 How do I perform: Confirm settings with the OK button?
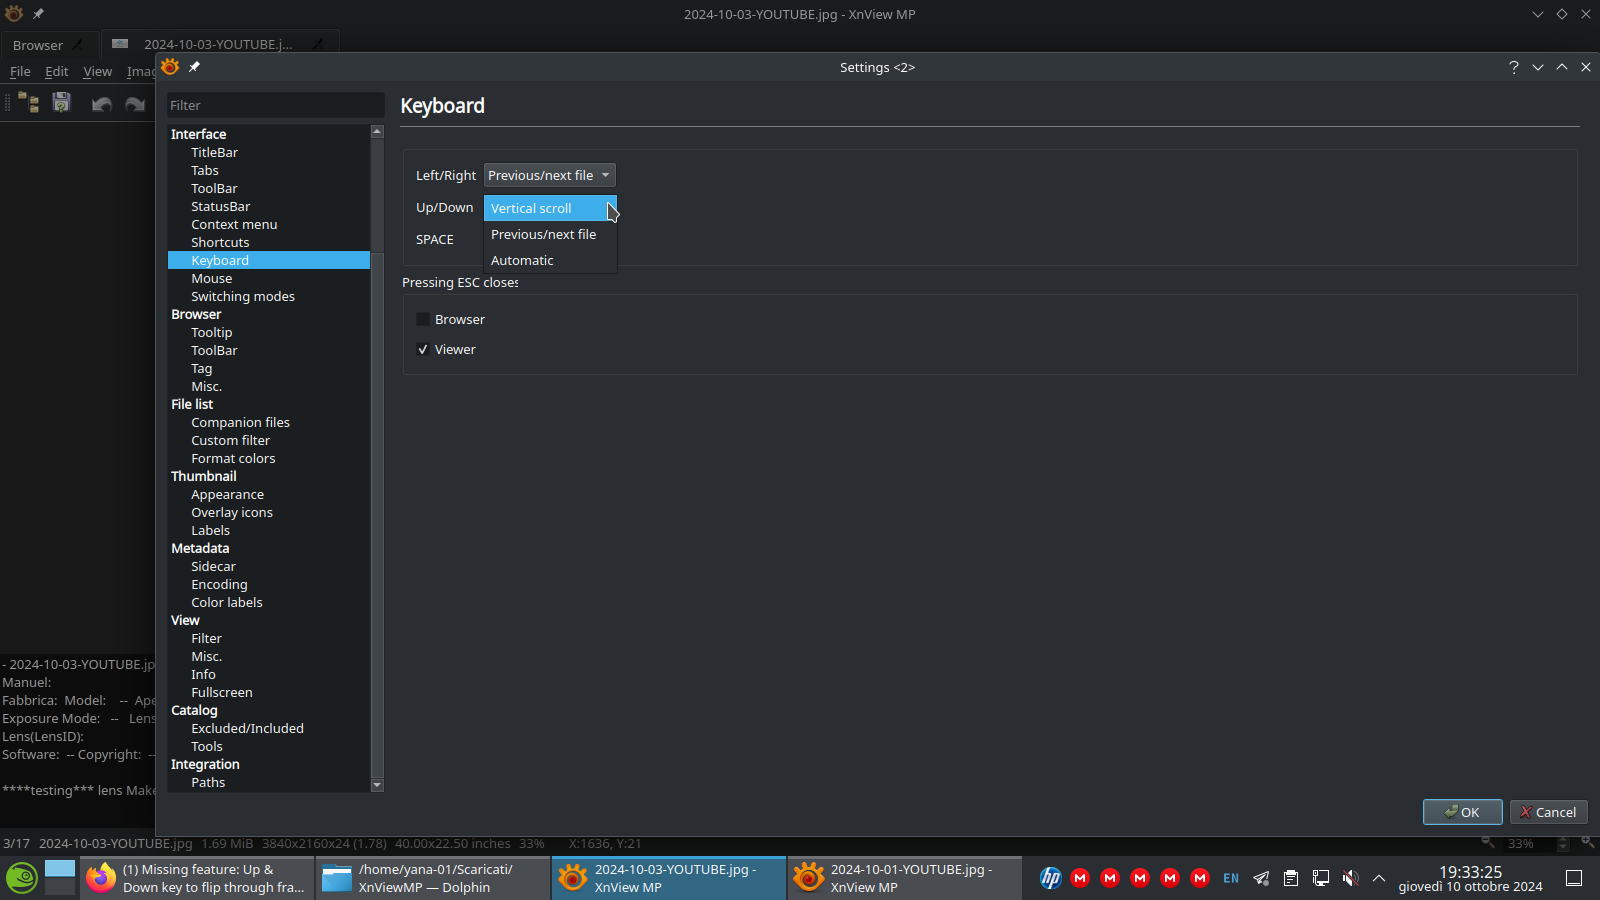pyautogui.click(x=1462, y=812)
